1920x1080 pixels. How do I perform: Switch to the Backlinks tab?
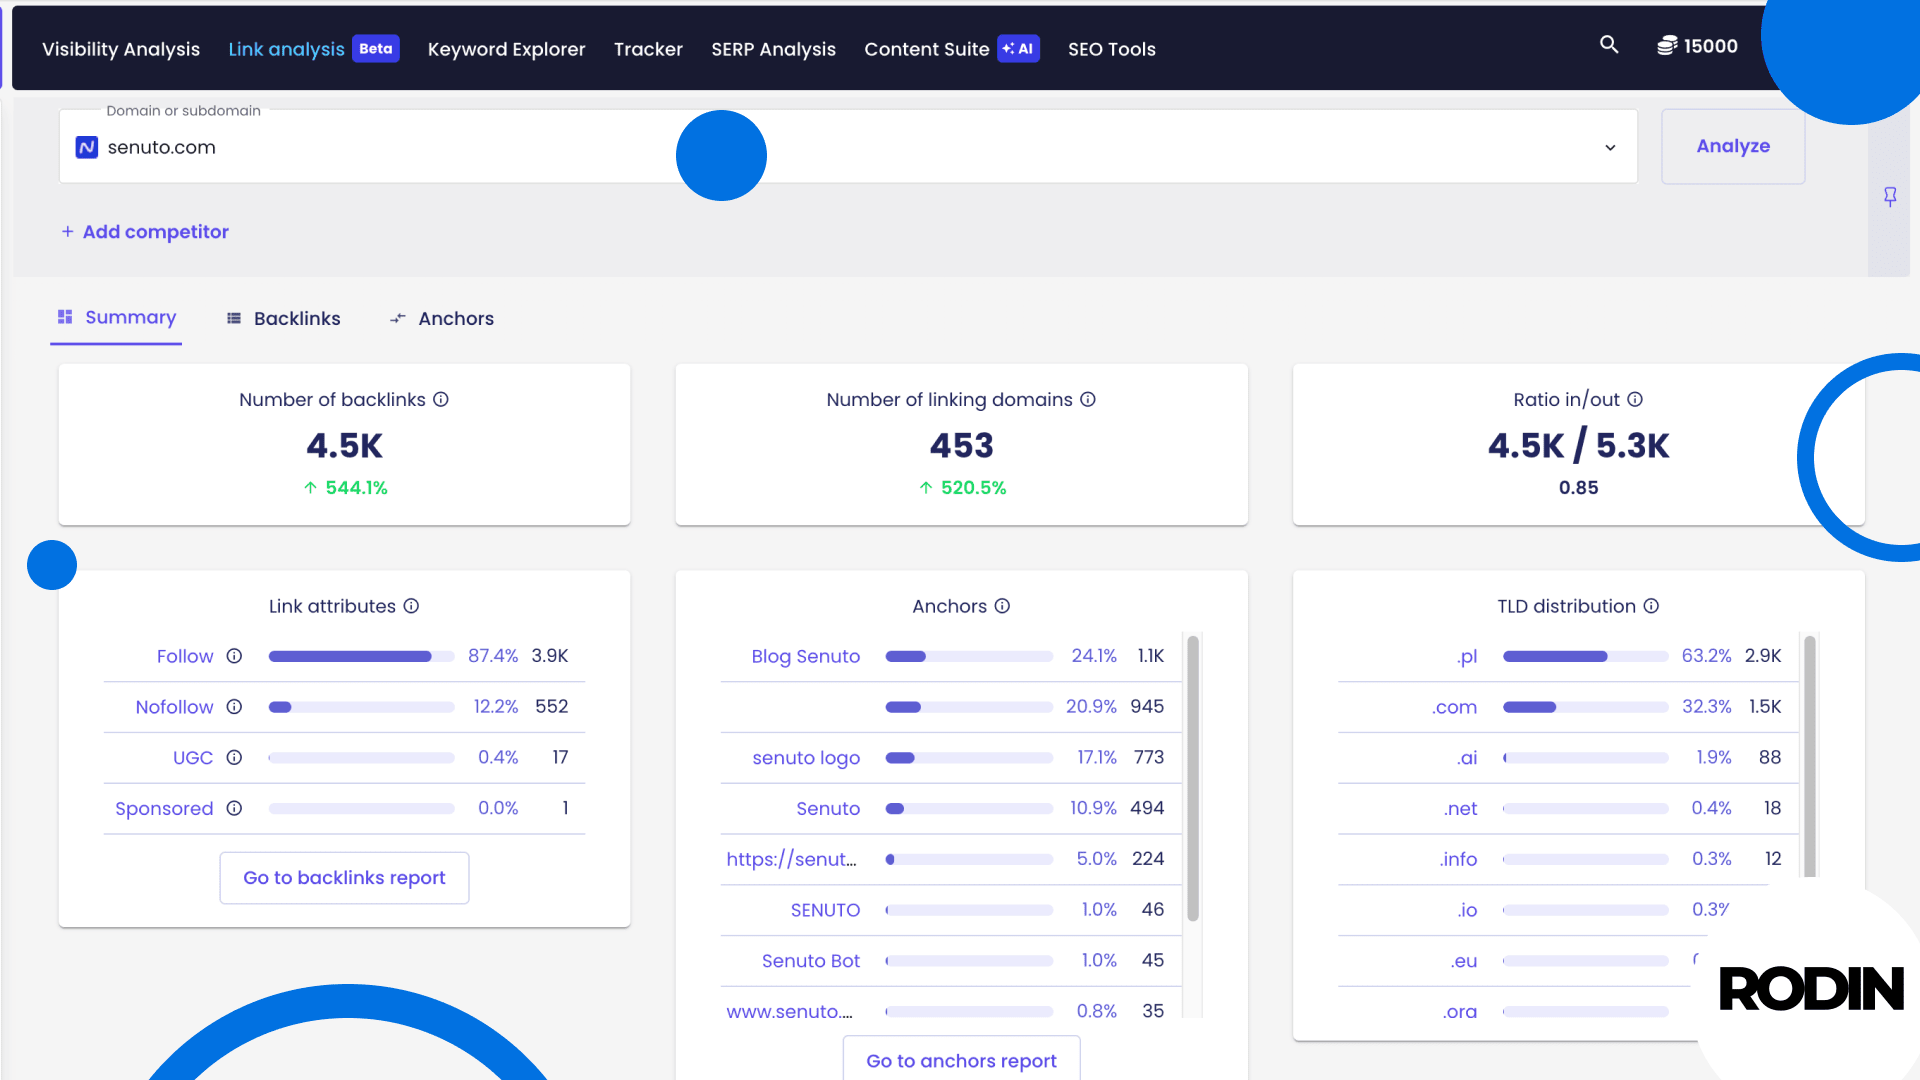coord(283,318)
